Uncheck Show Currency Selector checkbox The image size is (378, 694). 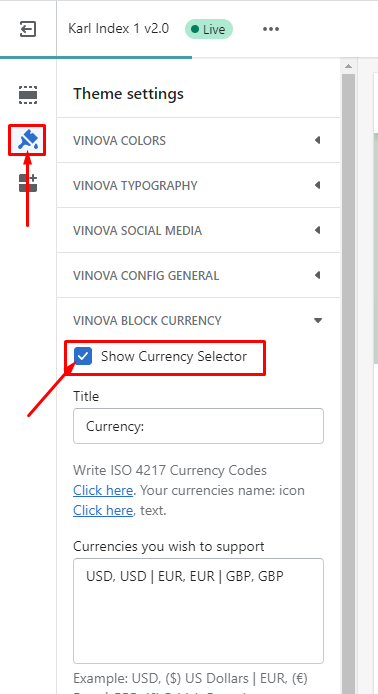pos(83,356)
